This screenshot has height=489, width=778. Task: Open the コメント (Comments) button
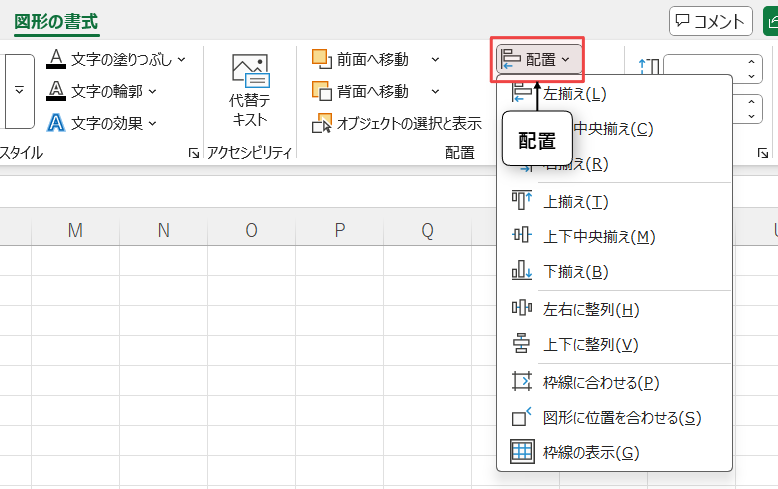pyautogui.click(x=711, y=21)
